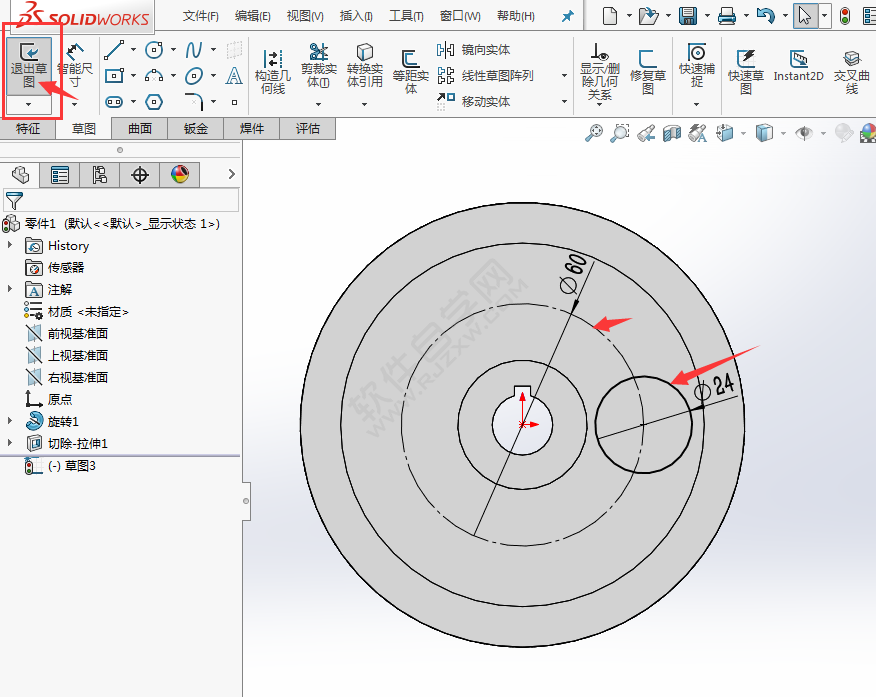The height and width of the screenshot is (697, 876).
Task: Open Display/Delete Relations (显示/删除几何关系)
Action: [x=599, y=71]
